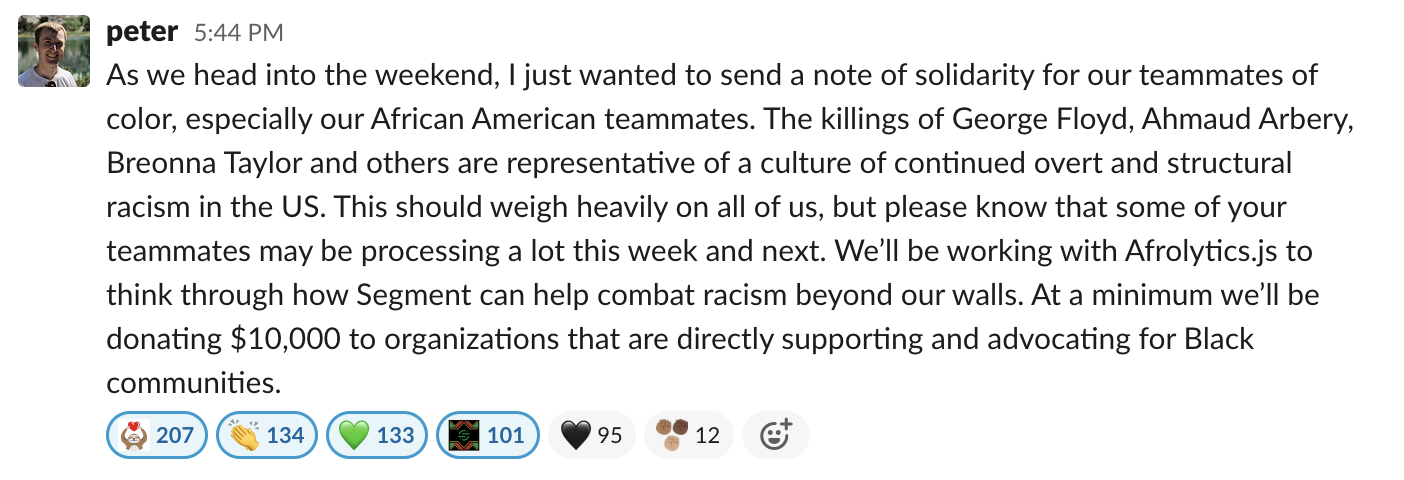Click the black heart emoji
This screenshot has height=480, width=1404.
(x=575, y=435)
